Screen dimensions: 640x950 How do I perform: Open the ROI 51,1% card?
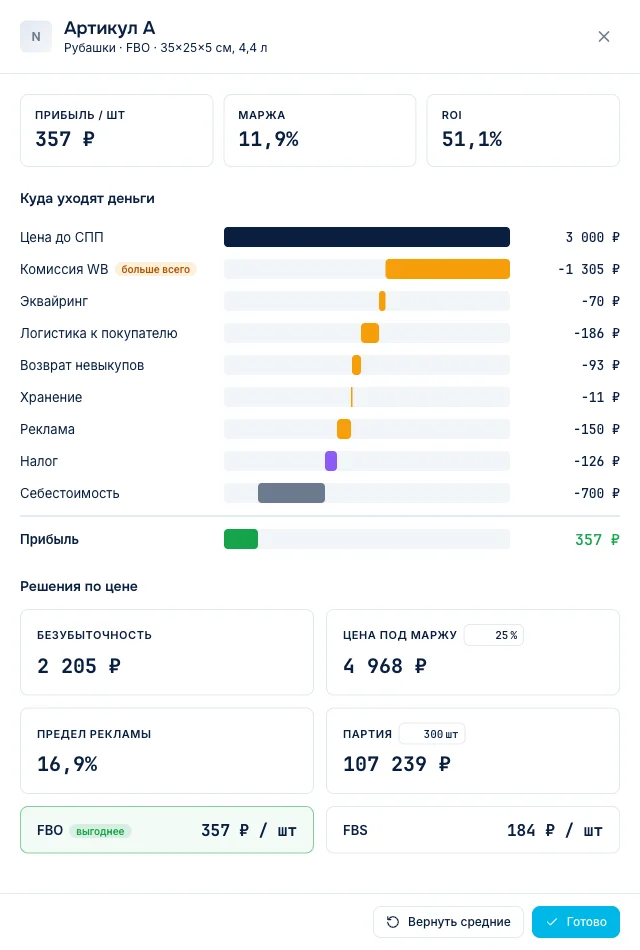523,130
